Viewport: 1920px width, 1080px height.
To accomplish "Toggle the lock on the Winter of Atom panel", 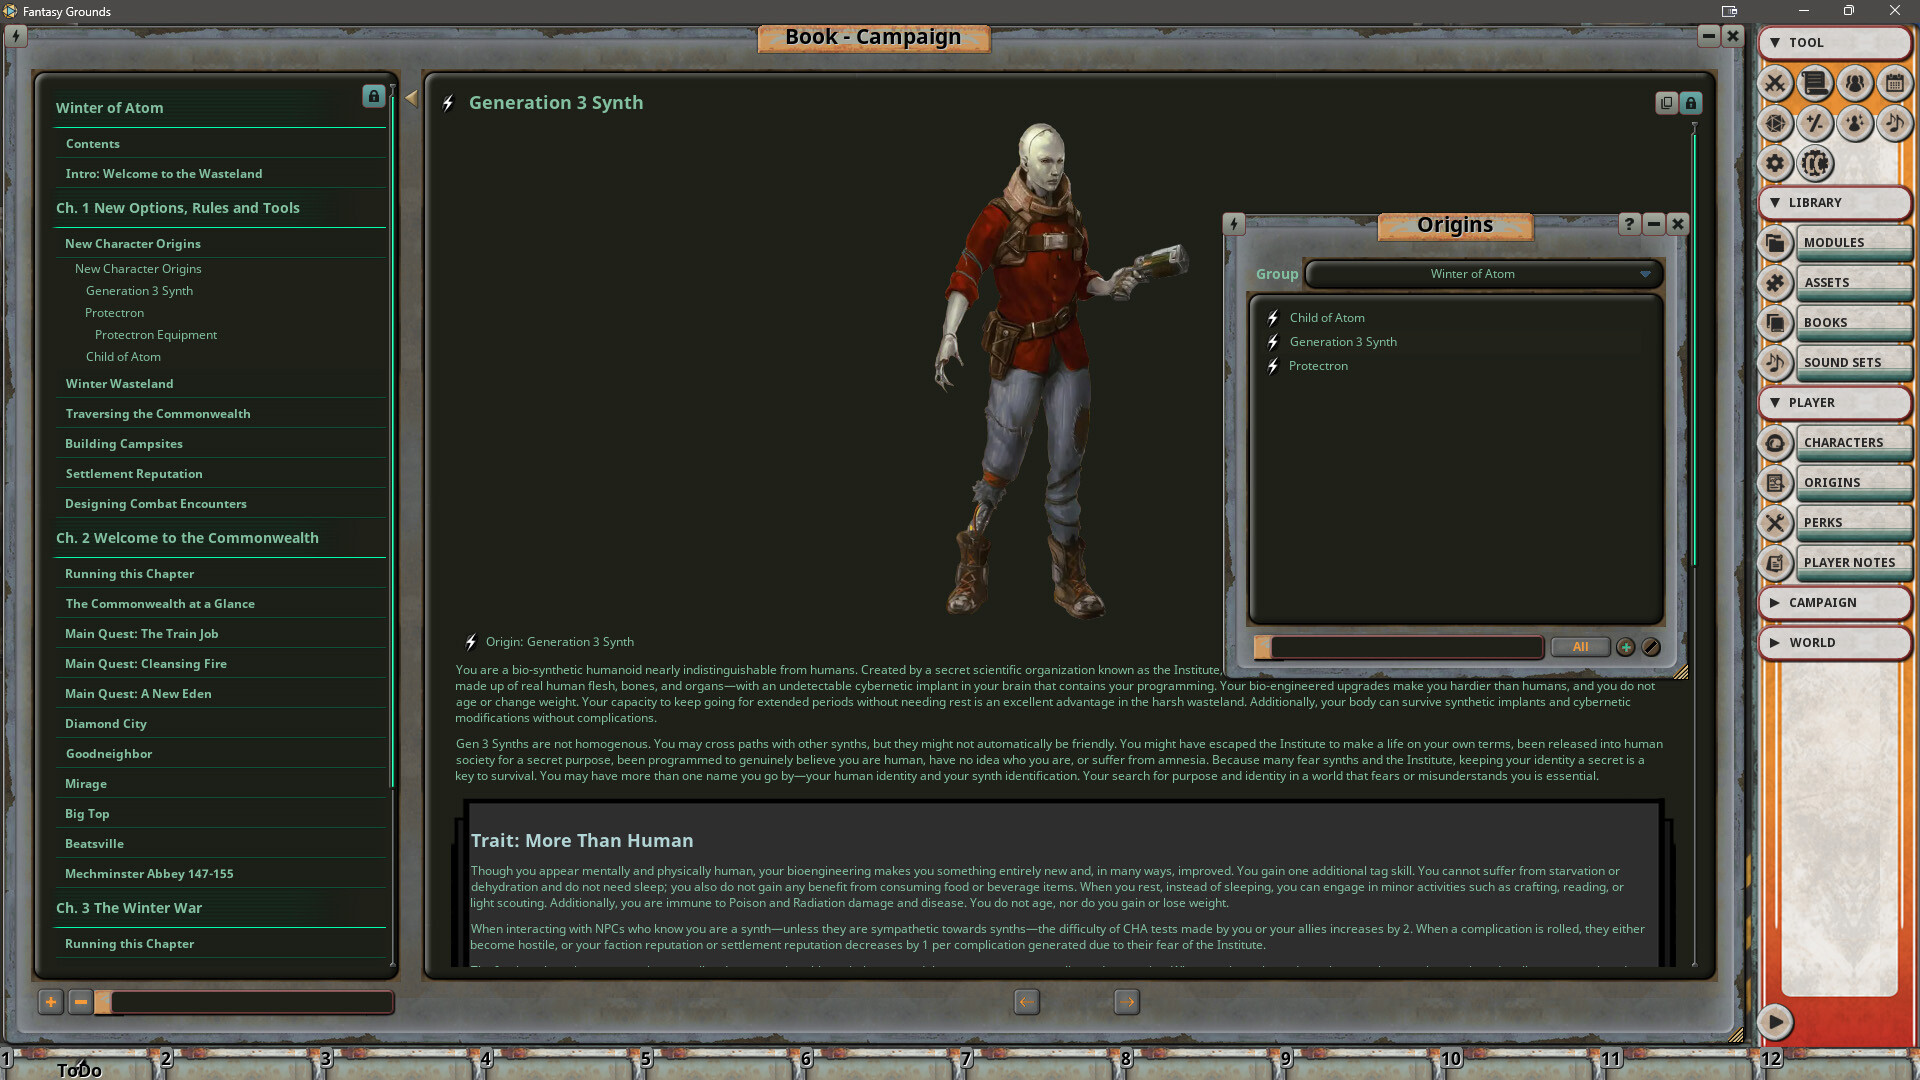I will [x=373, y=97].
